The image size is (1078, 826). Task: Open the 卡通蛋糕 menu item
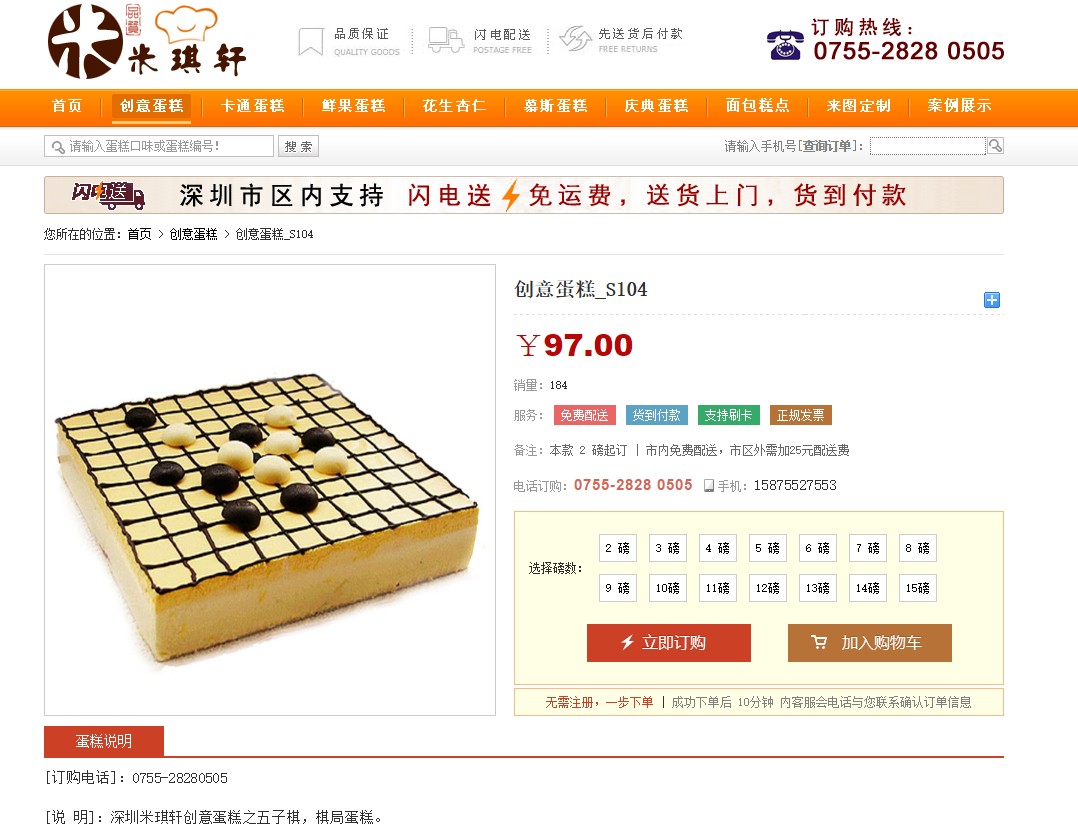pyautogui.click(x=252, y=106)
